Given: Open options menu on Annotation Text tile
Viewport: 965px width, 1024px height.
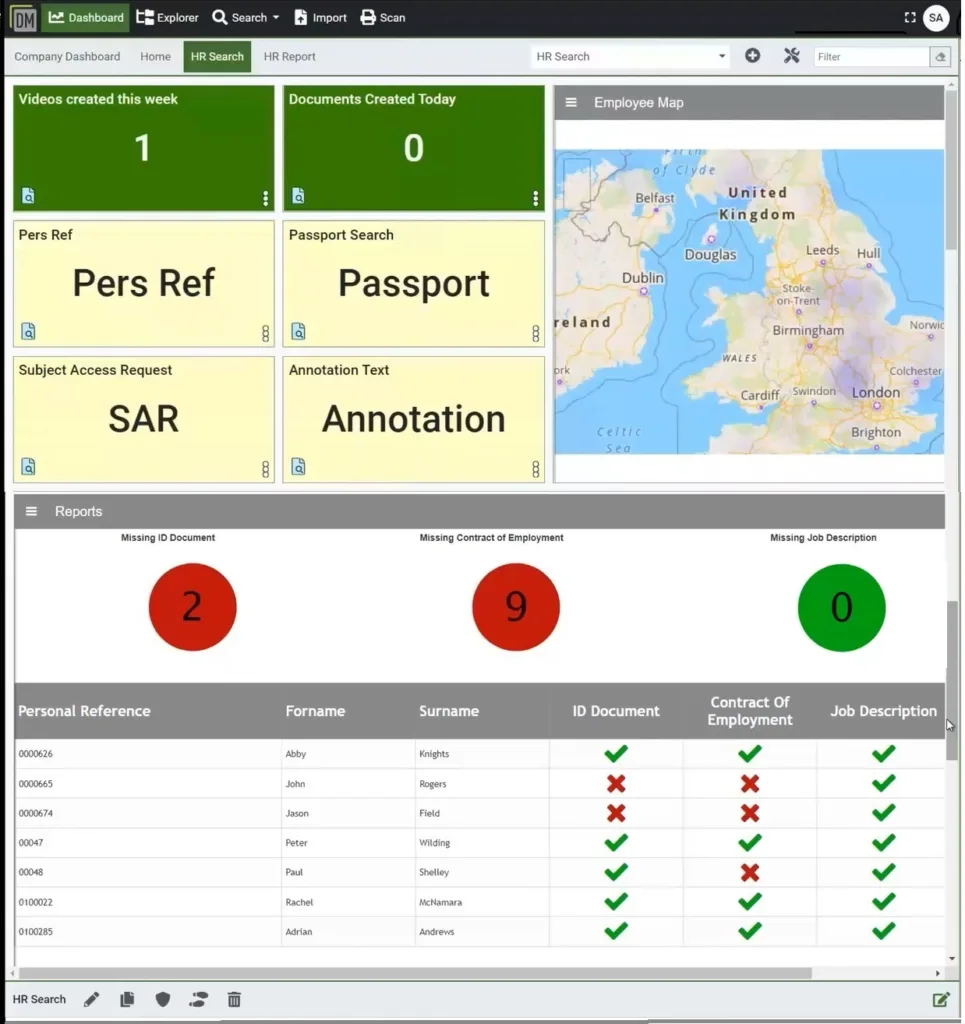Looking at the screenshot, I should pyautogui.click(x=535, y=469).
